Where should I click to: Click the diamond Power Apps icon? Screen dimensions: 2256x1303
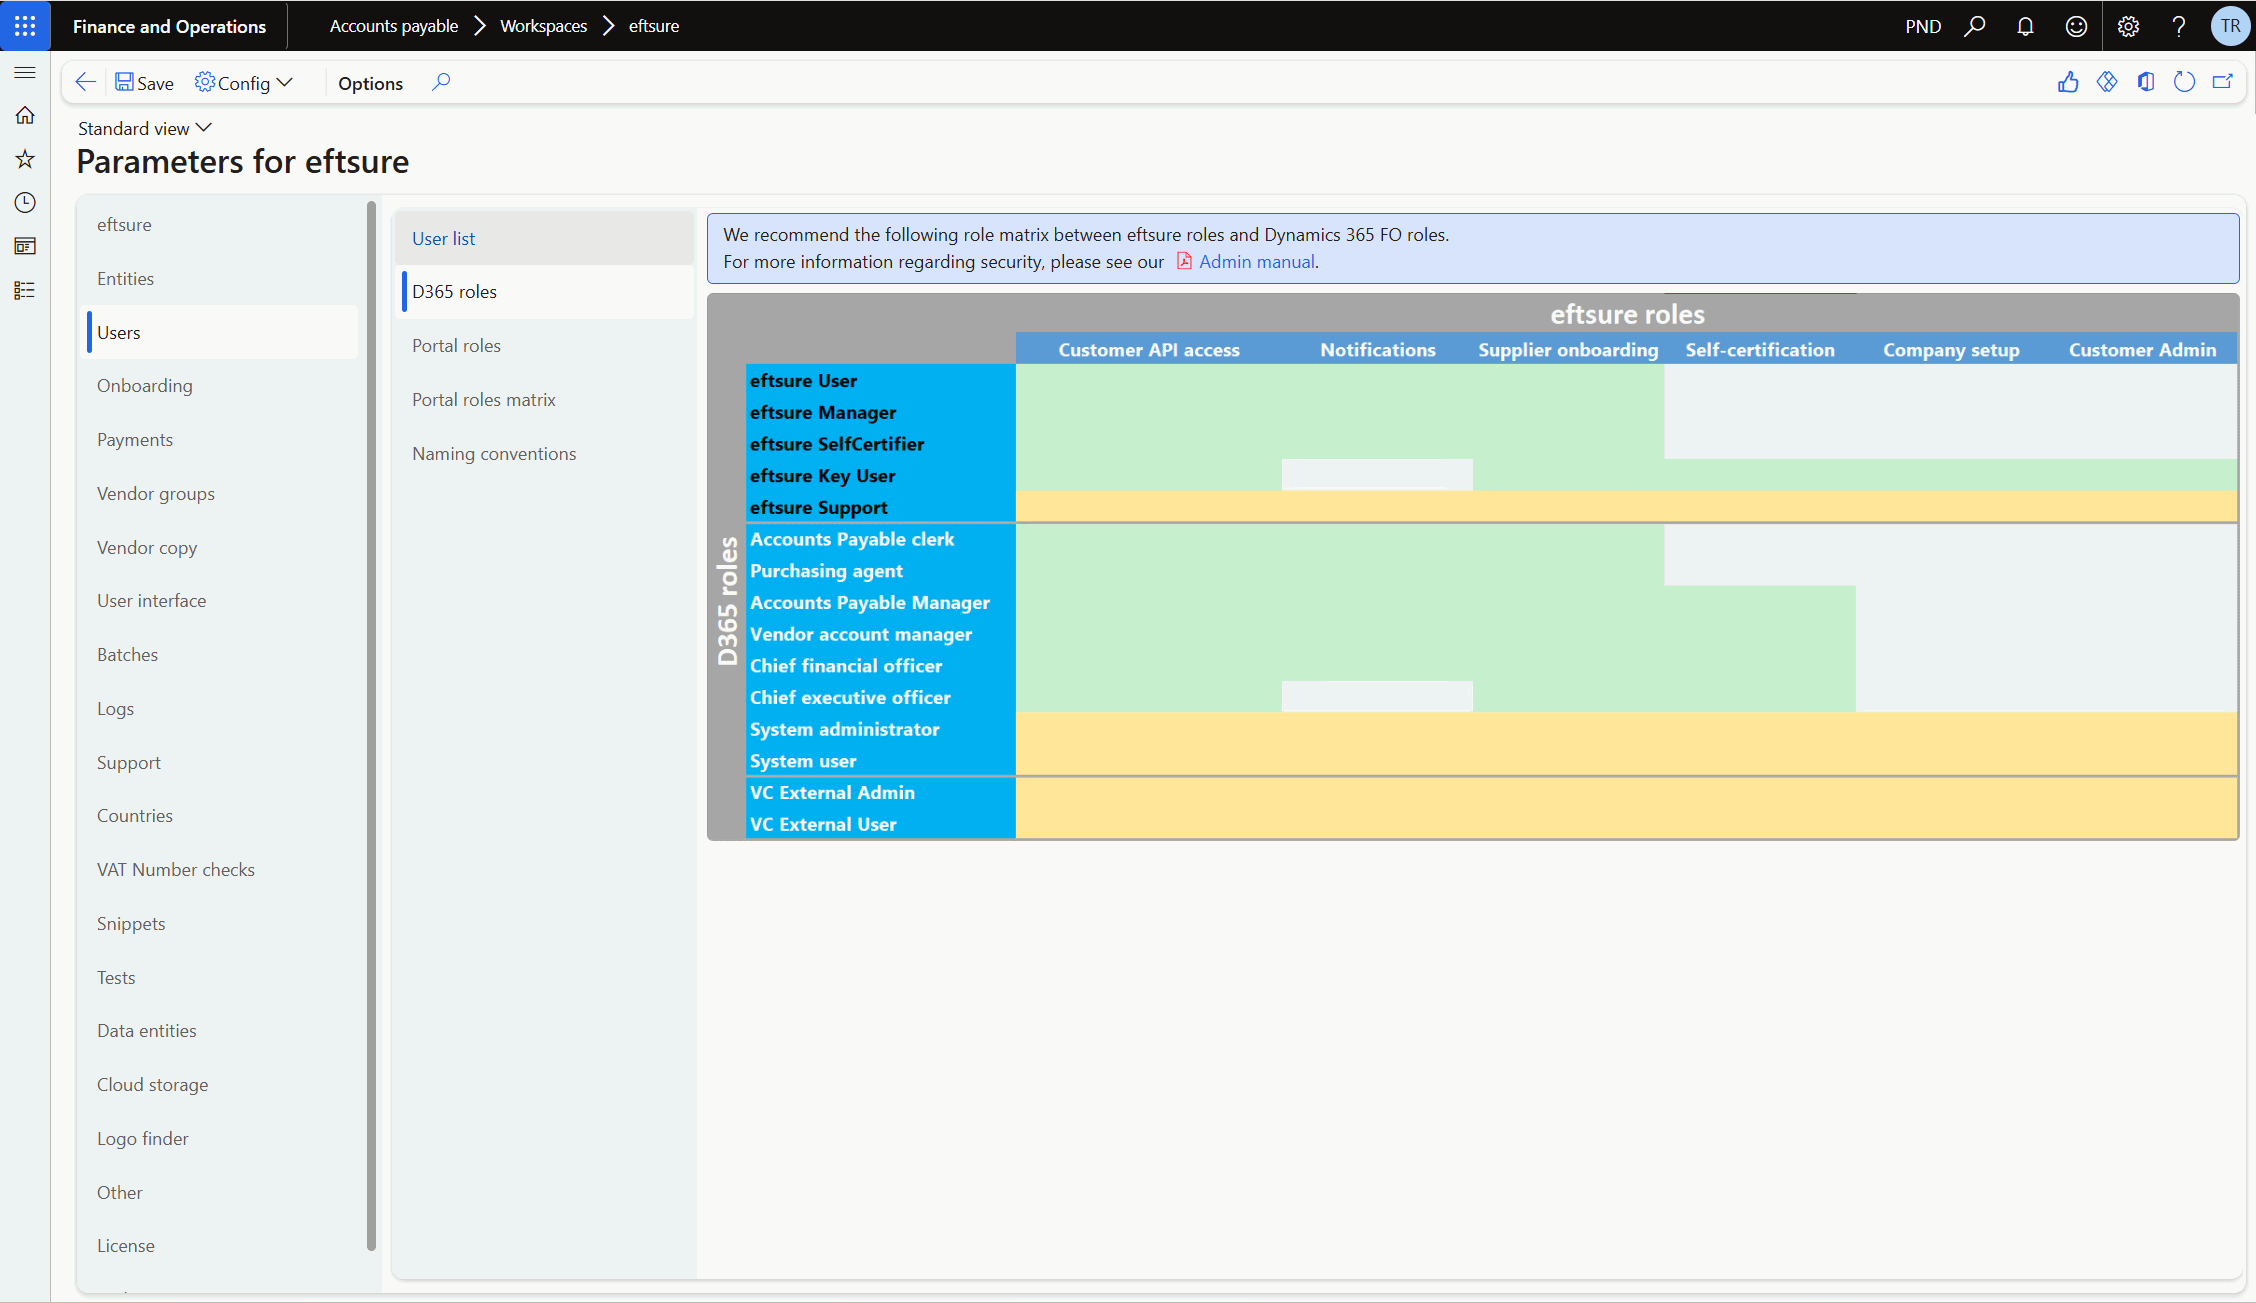[x=2107, y=82]
